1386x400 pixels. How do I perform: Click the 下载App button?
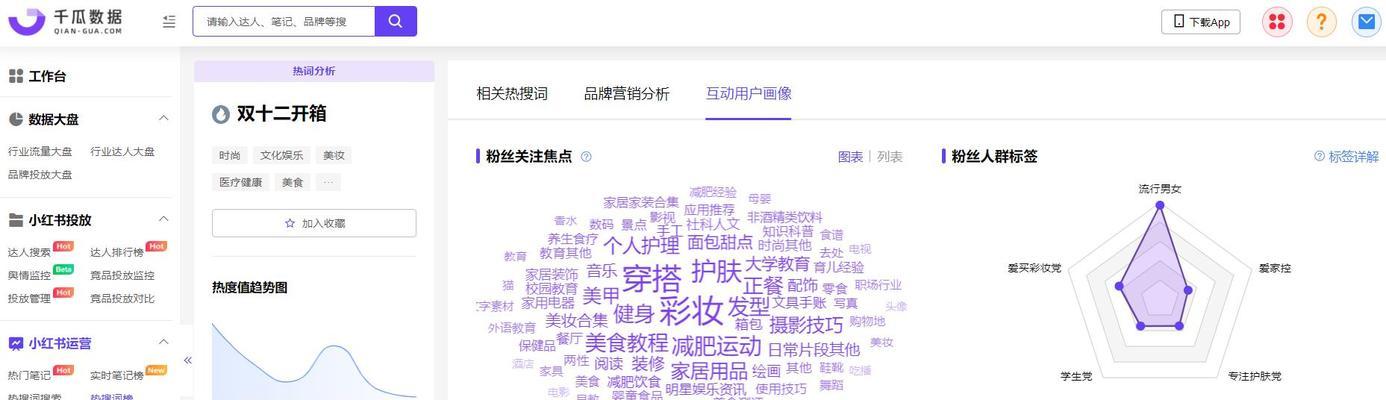coord(1201,22)
